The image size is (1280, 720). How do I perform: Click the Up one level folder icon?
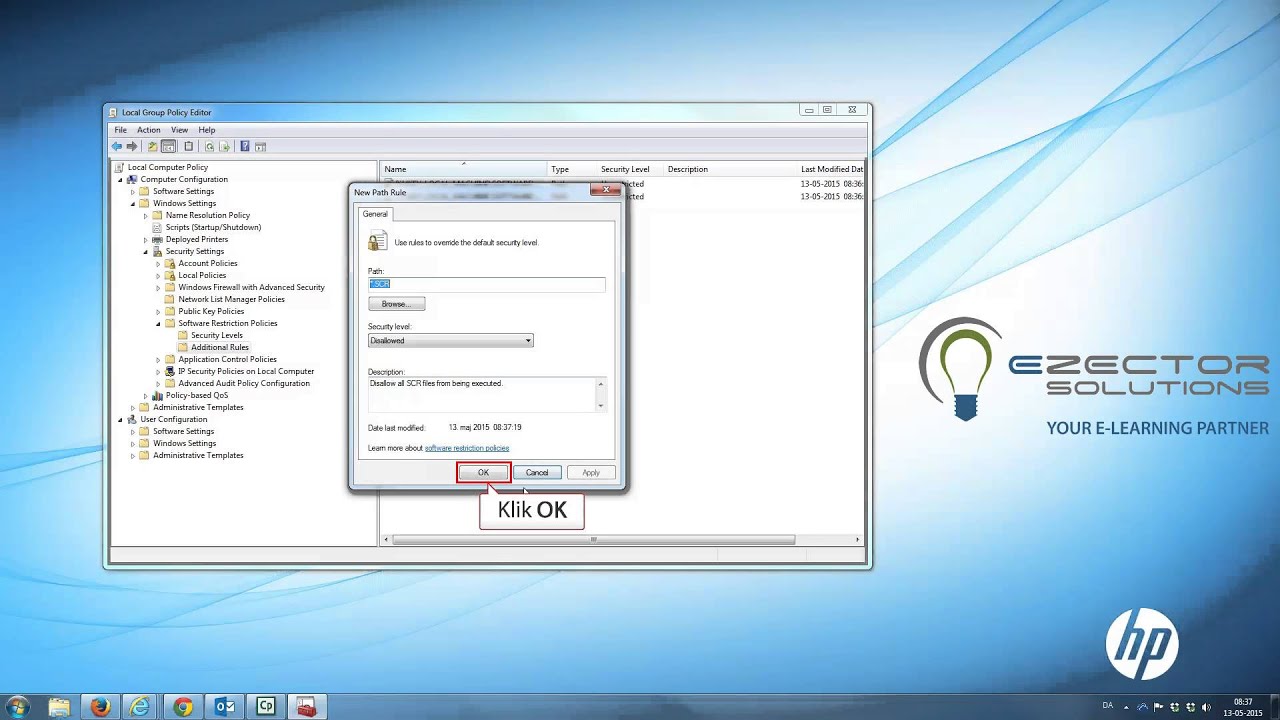tap(153, 147)
